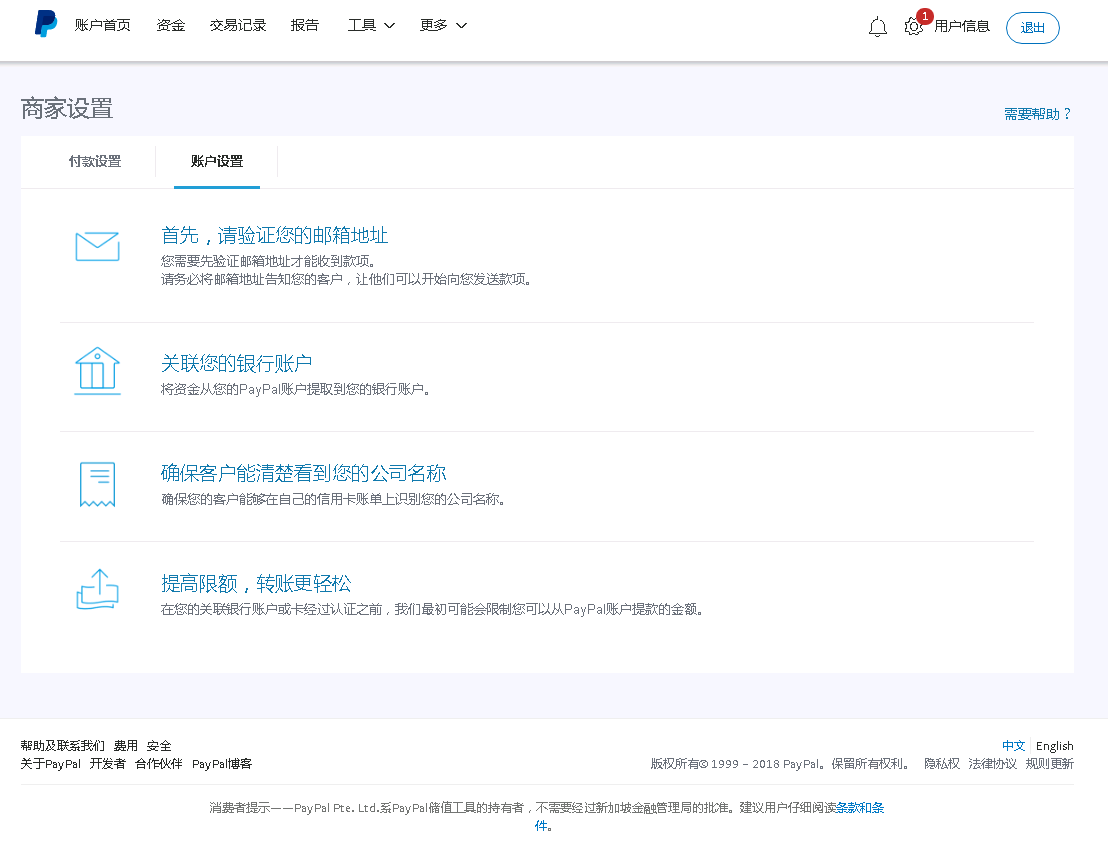The width and height of the screenshot is (1108, 841).
Task: Open the 工具 dropdown menu
Action: click(x=370, y=25)
